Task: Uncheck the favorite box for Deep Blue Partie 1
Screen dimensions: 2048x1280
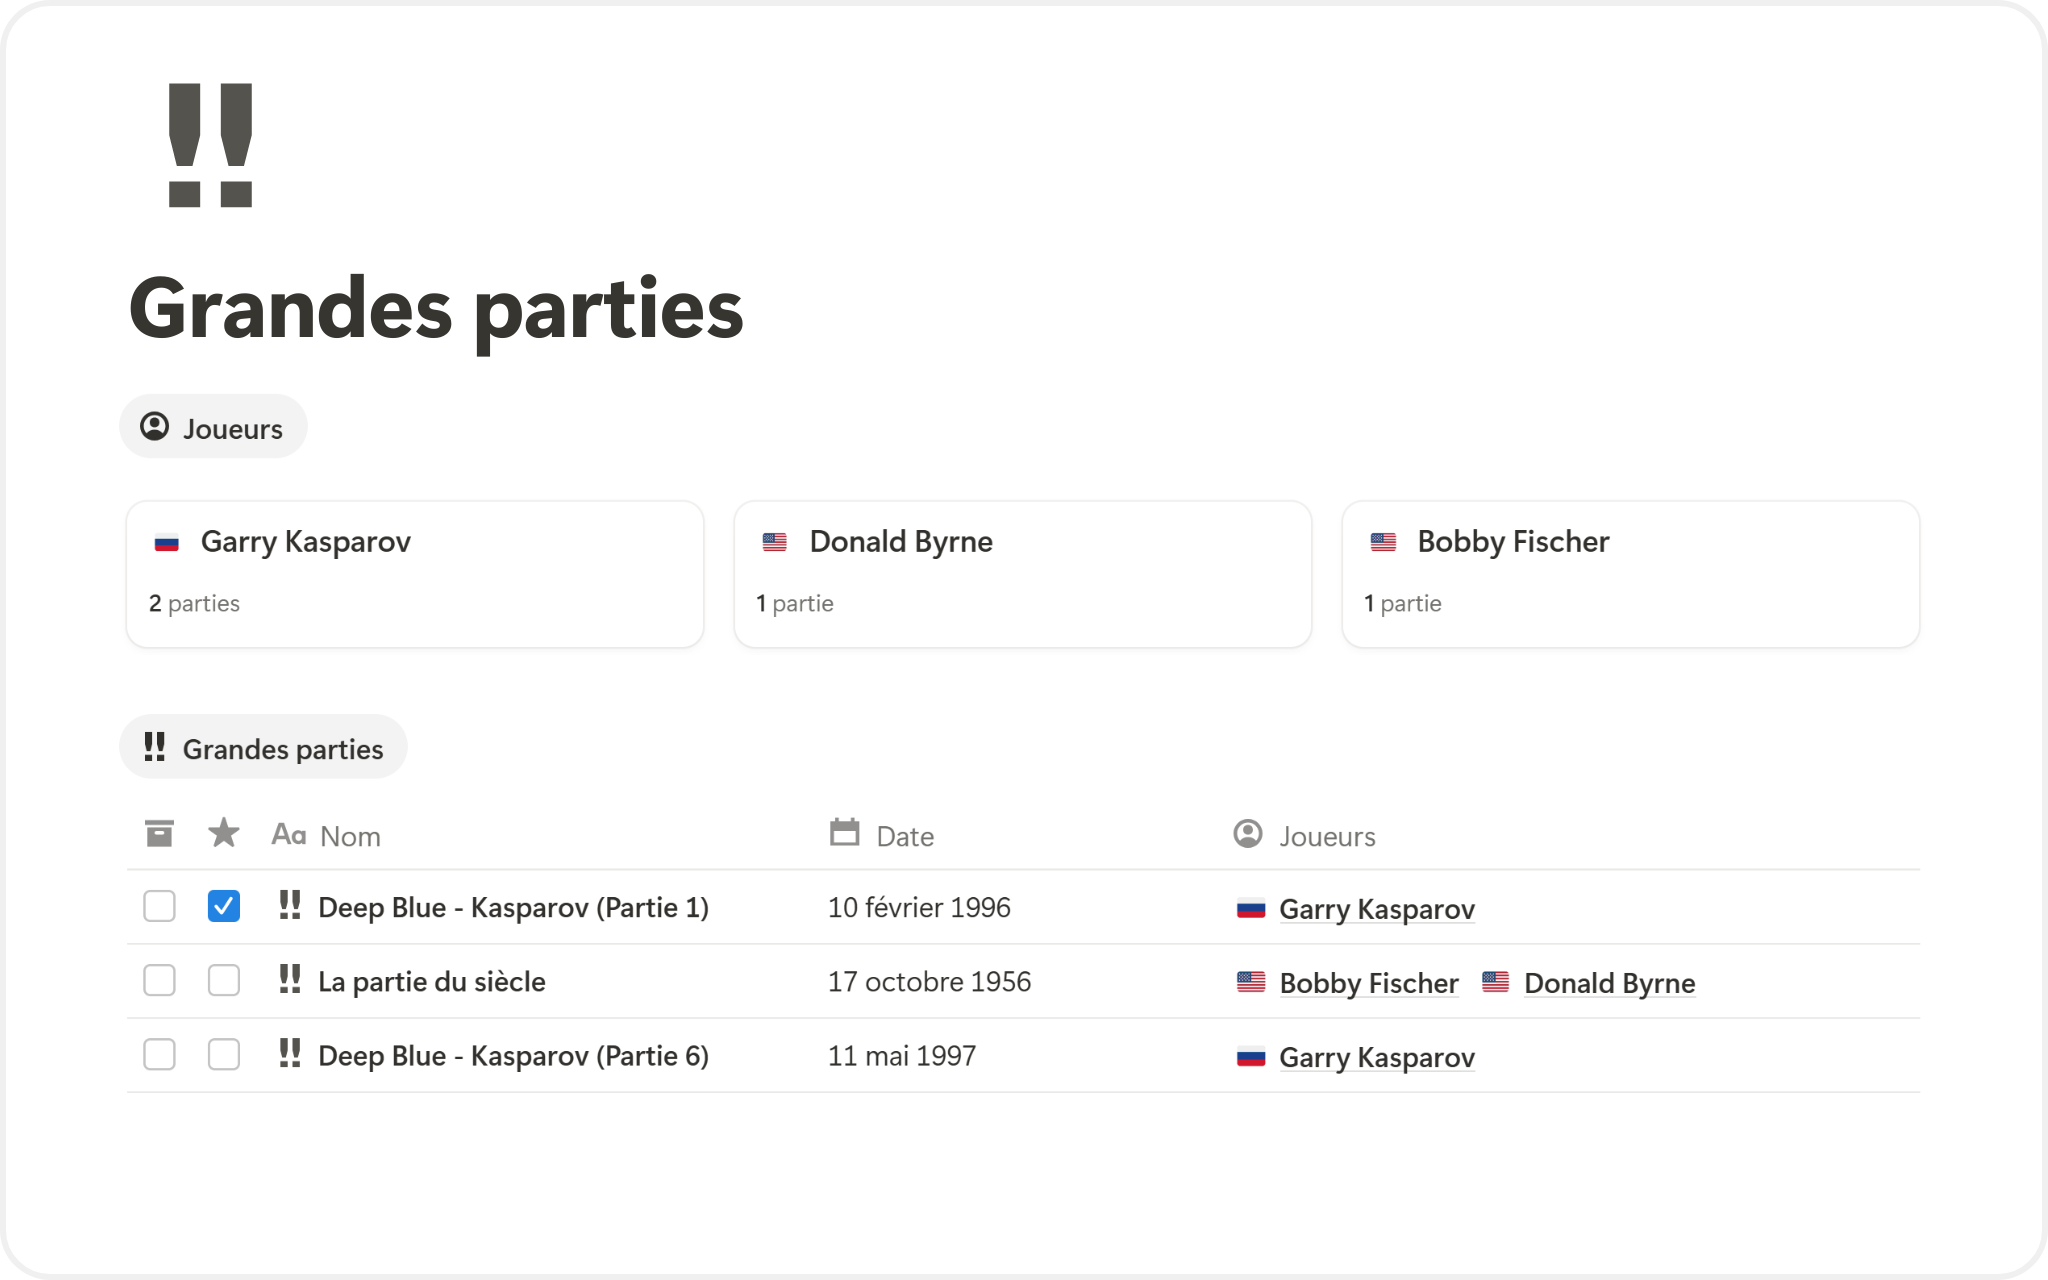Action: 224,906
